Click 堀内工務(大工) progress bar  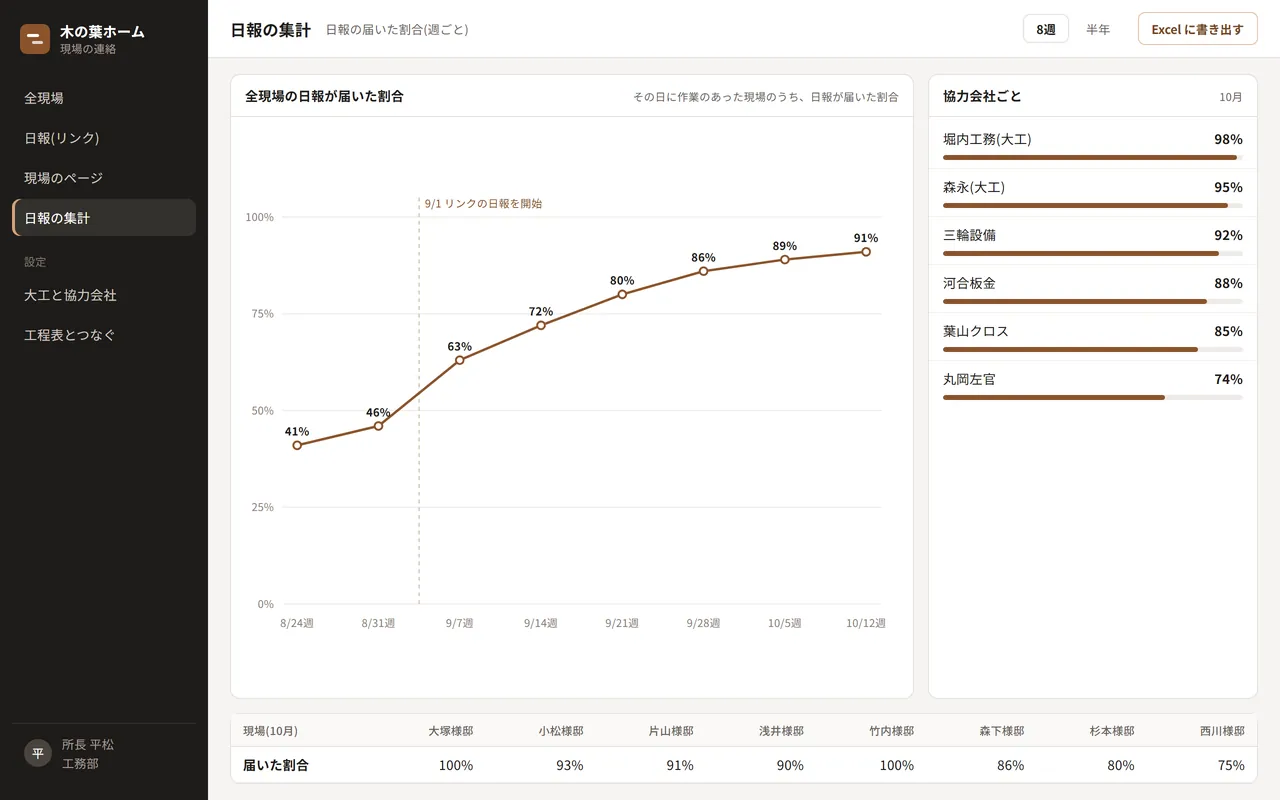tap(1093, 157)
